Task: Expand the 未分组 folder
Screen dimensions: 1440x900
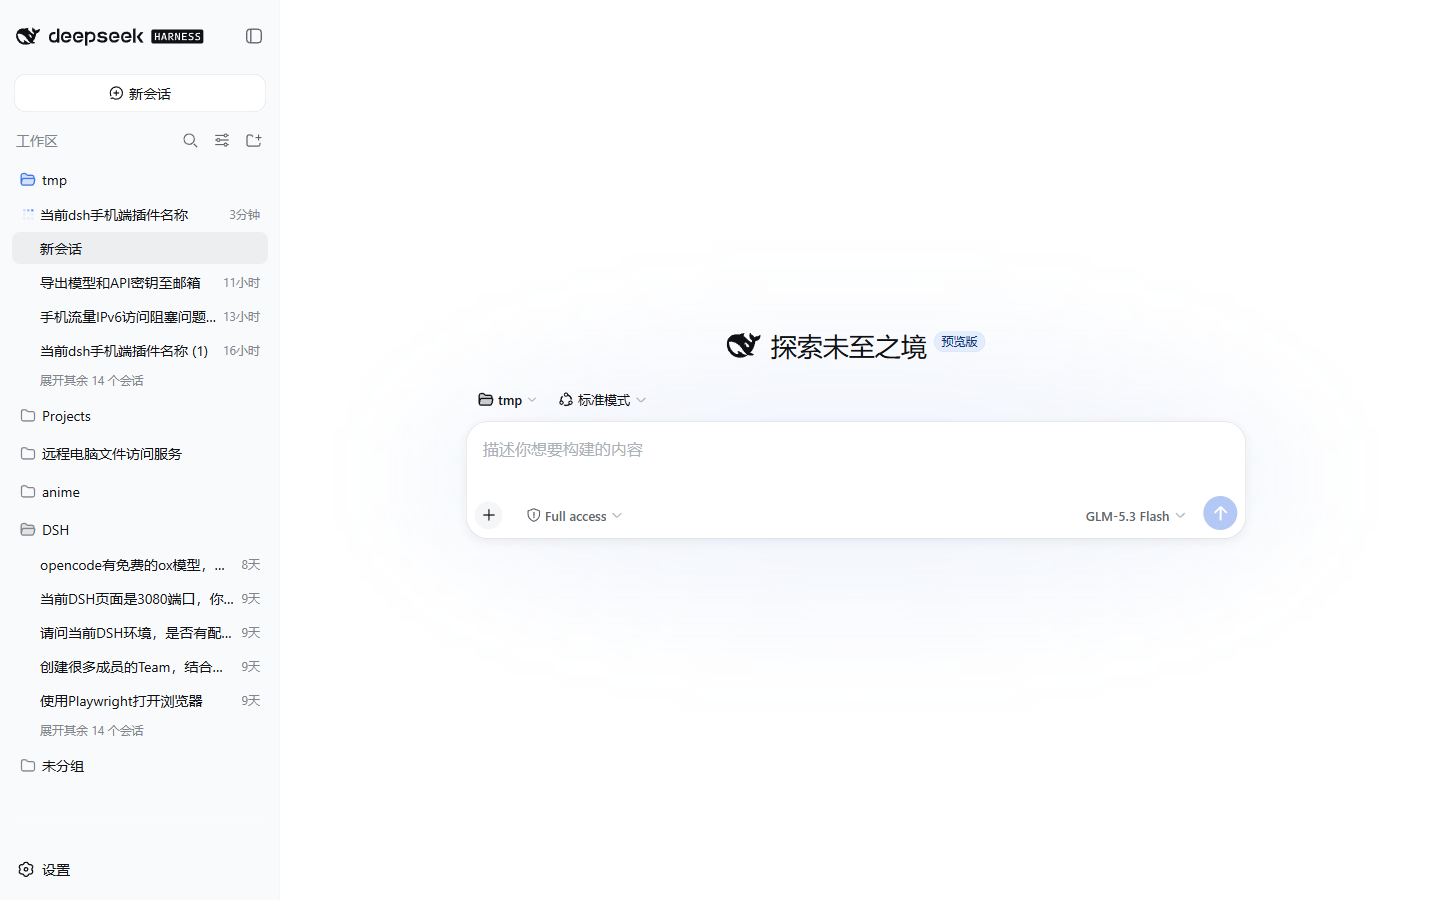Action: (140, 766)
